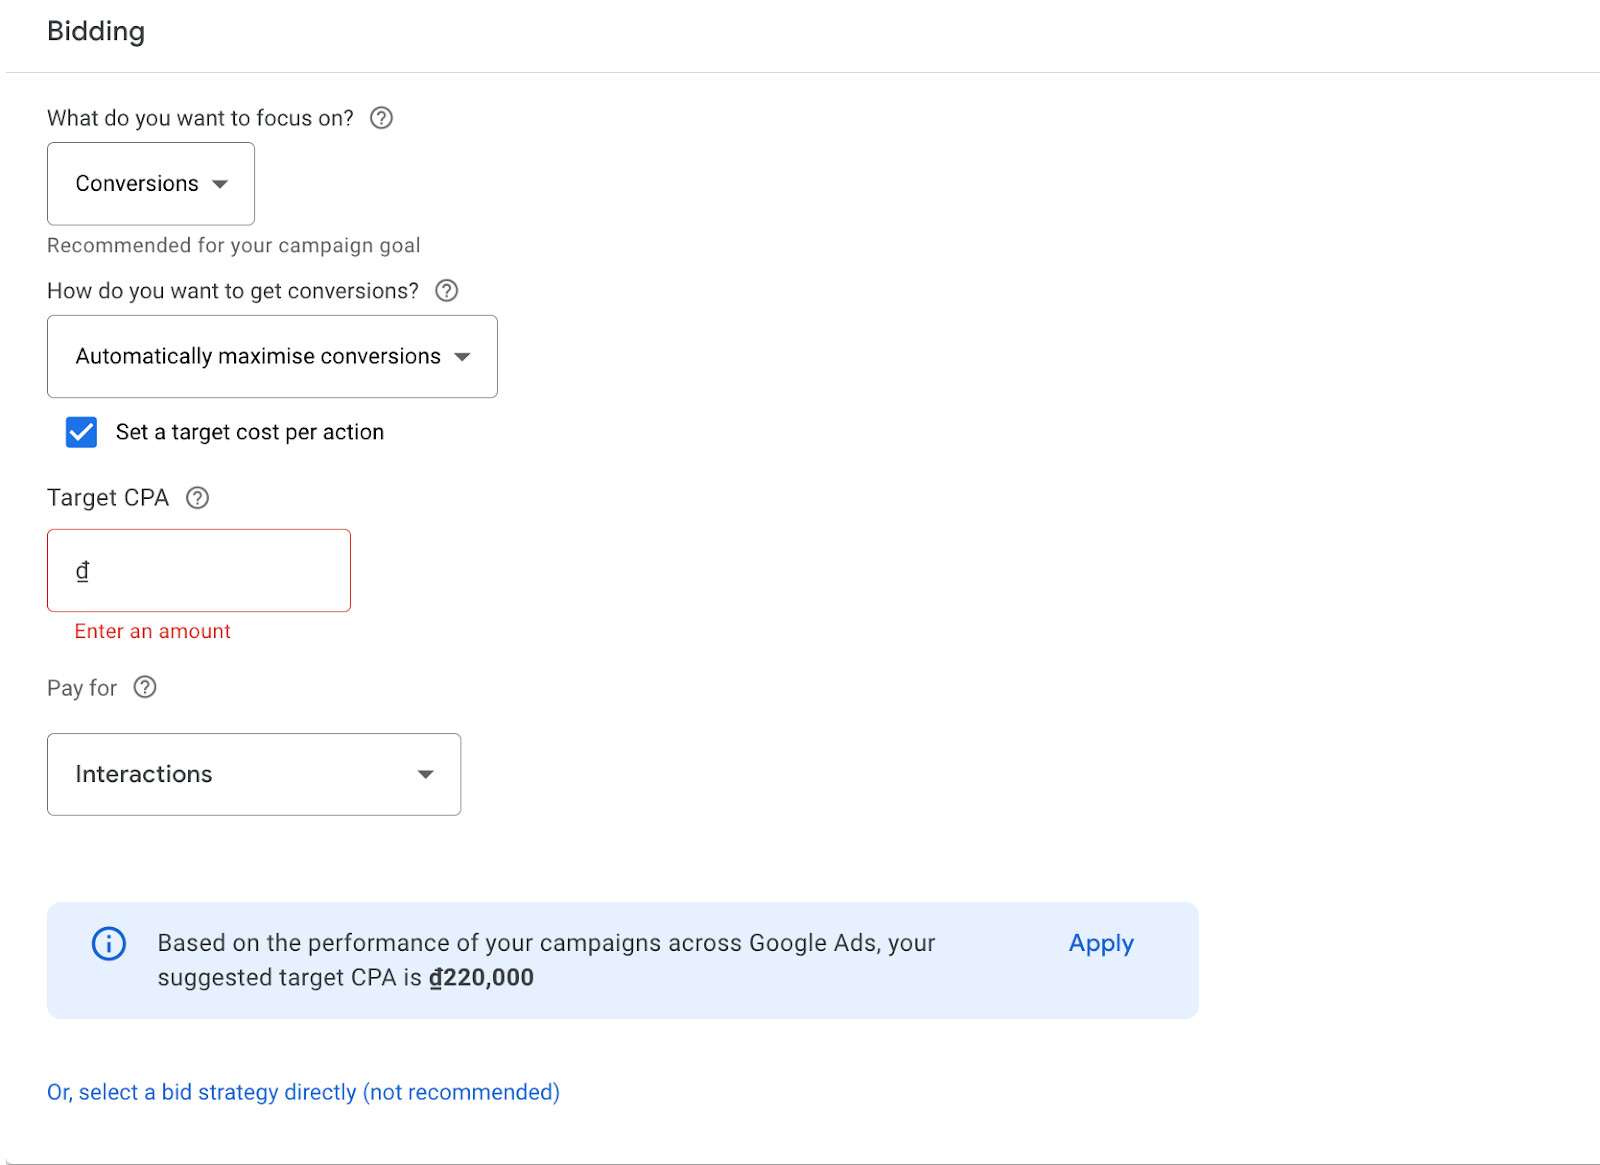Select a bid strategy directly link
Image resolution: width=1600 pixels, height=1165 pixels.
[x=303, y=1092]
